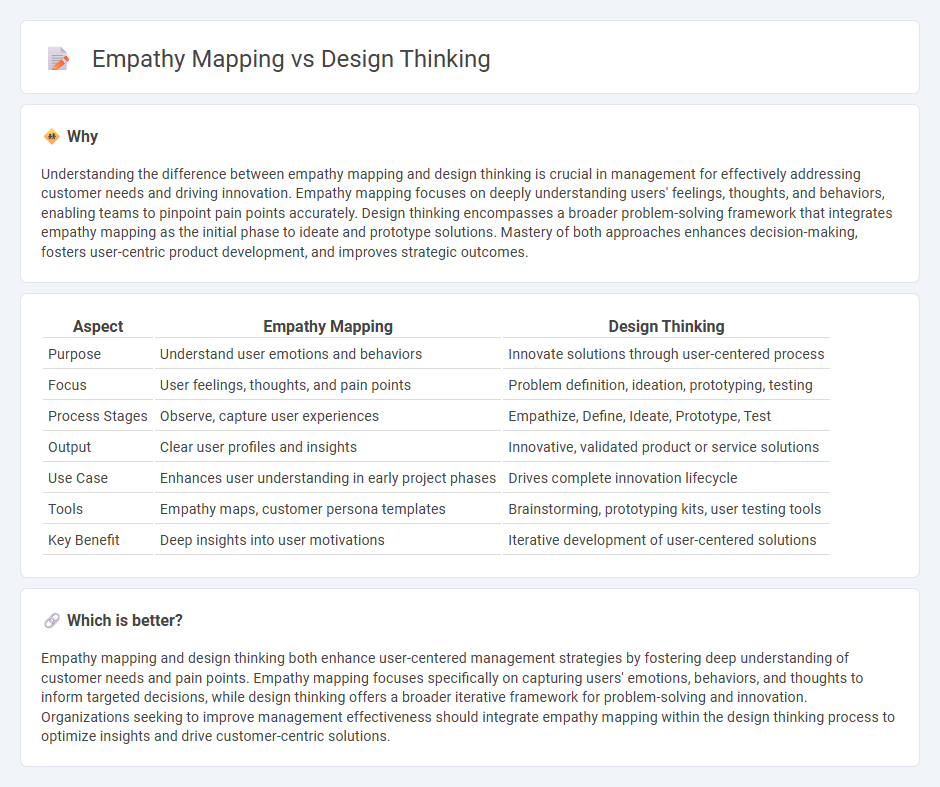Click 'Understand user emotions and behaviors' cell
Image resolution: width=940 pixels, height=787 pixels.
tap(291, 354)
